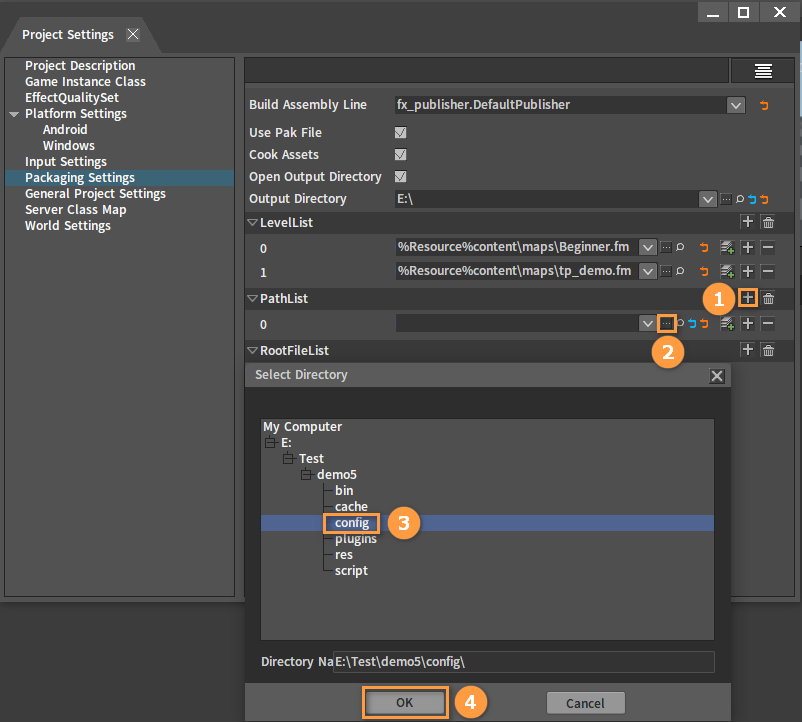Add a new entry to RootFileList

[x=747, y=350]
